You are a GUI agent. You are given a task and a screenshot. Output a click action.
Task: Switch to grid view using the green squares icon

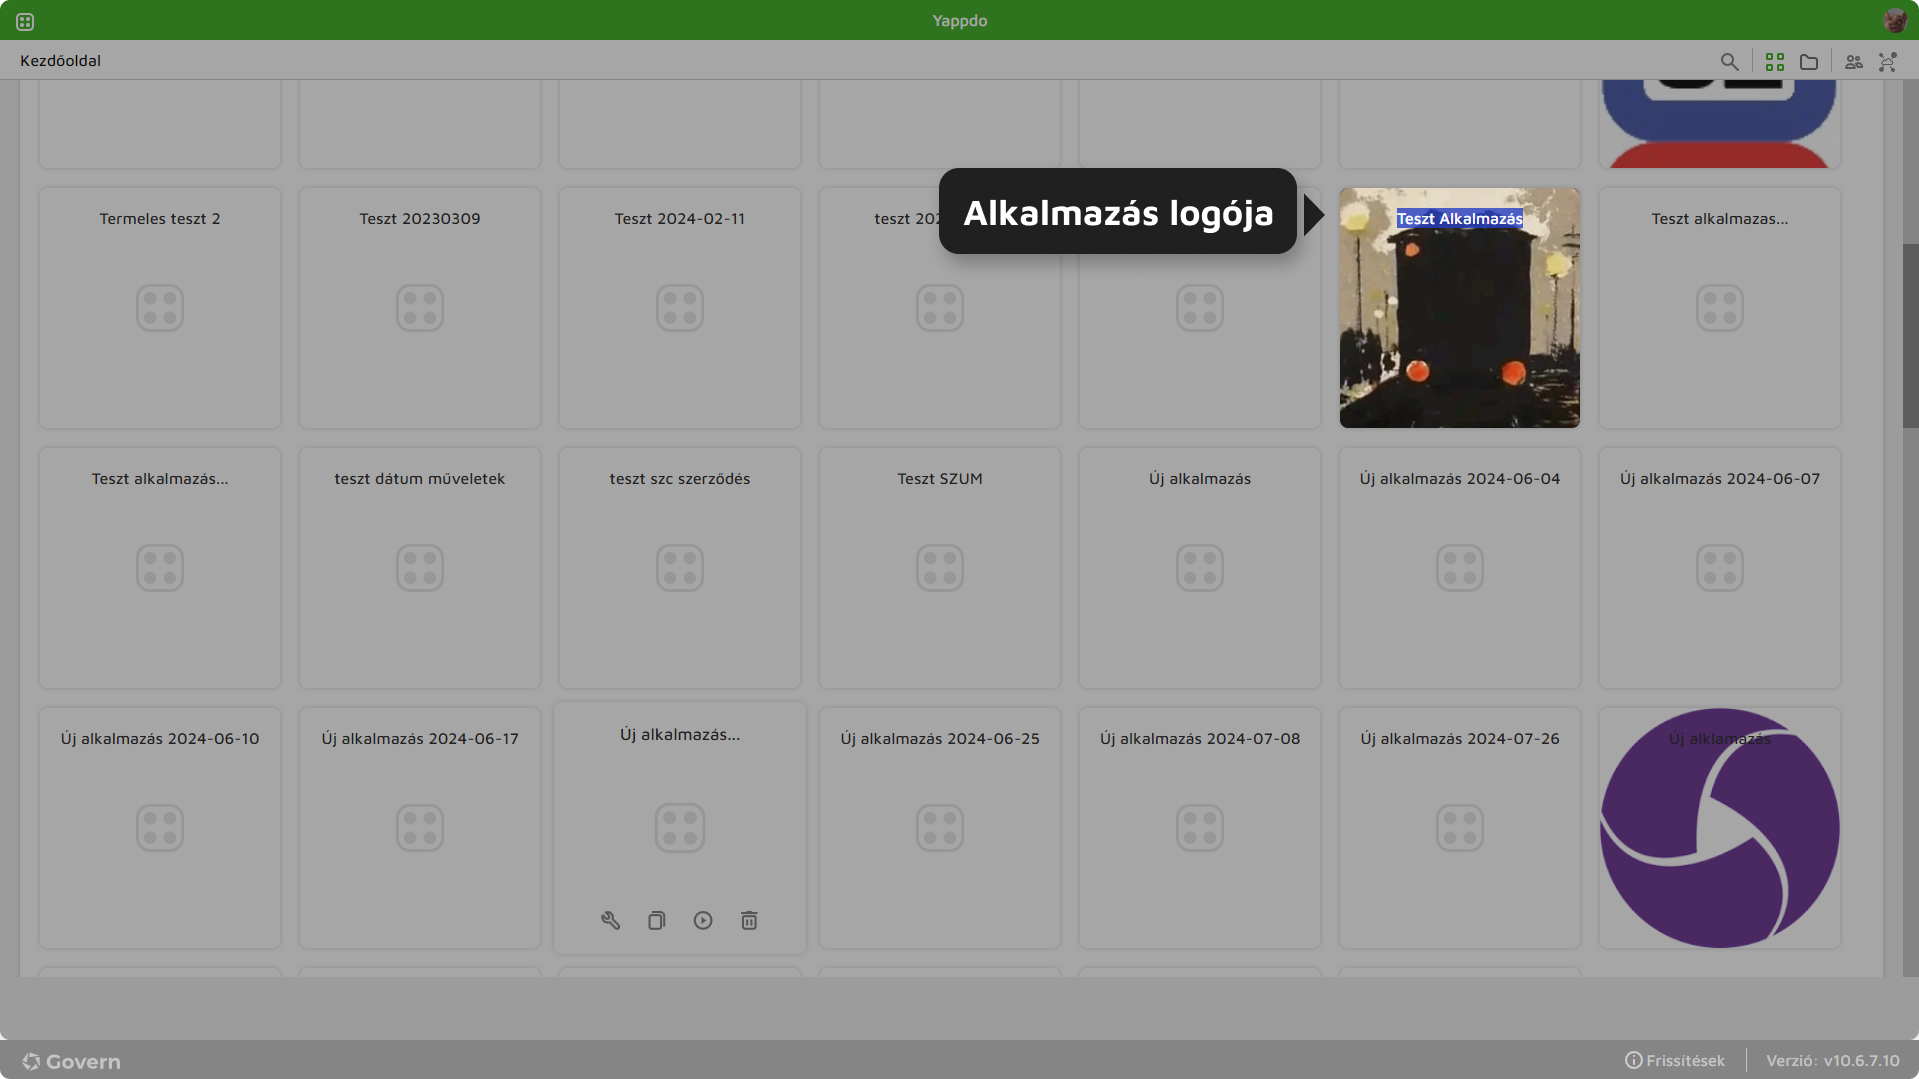click(x=1774, y=61)
